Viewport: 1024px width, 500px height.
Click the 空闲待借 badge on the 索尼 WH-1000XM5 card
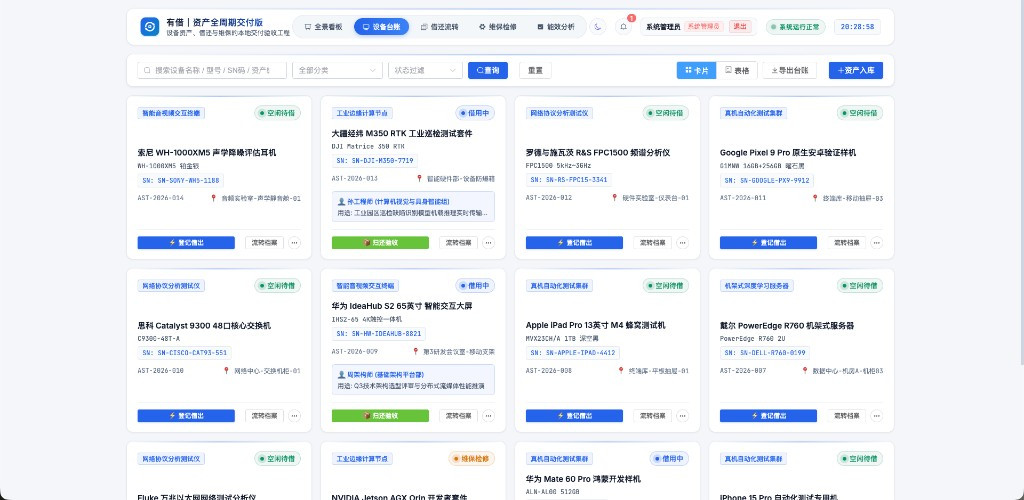coord(278,113)
